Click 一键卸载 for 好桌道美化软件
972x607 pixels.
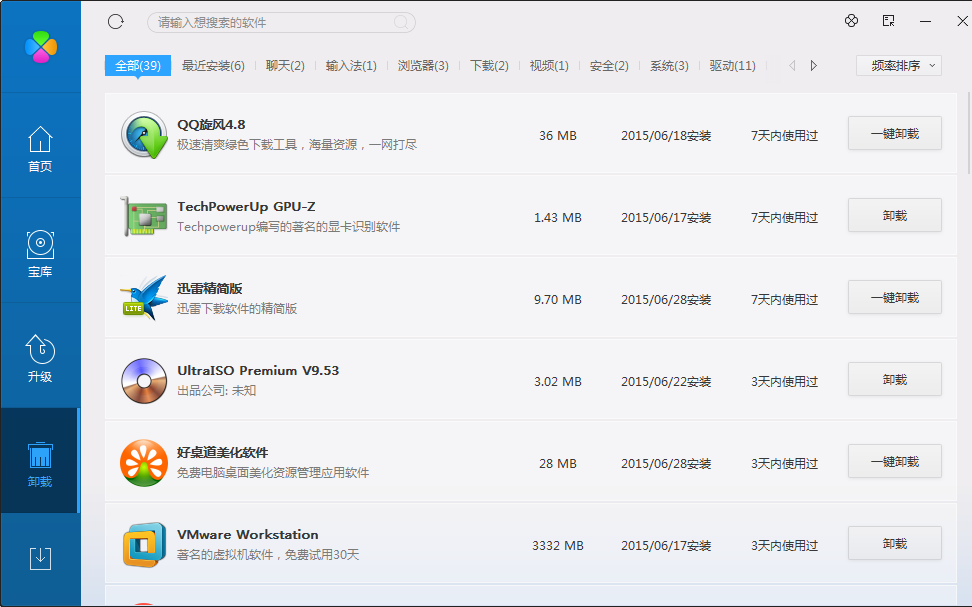[x=895, y=461]
